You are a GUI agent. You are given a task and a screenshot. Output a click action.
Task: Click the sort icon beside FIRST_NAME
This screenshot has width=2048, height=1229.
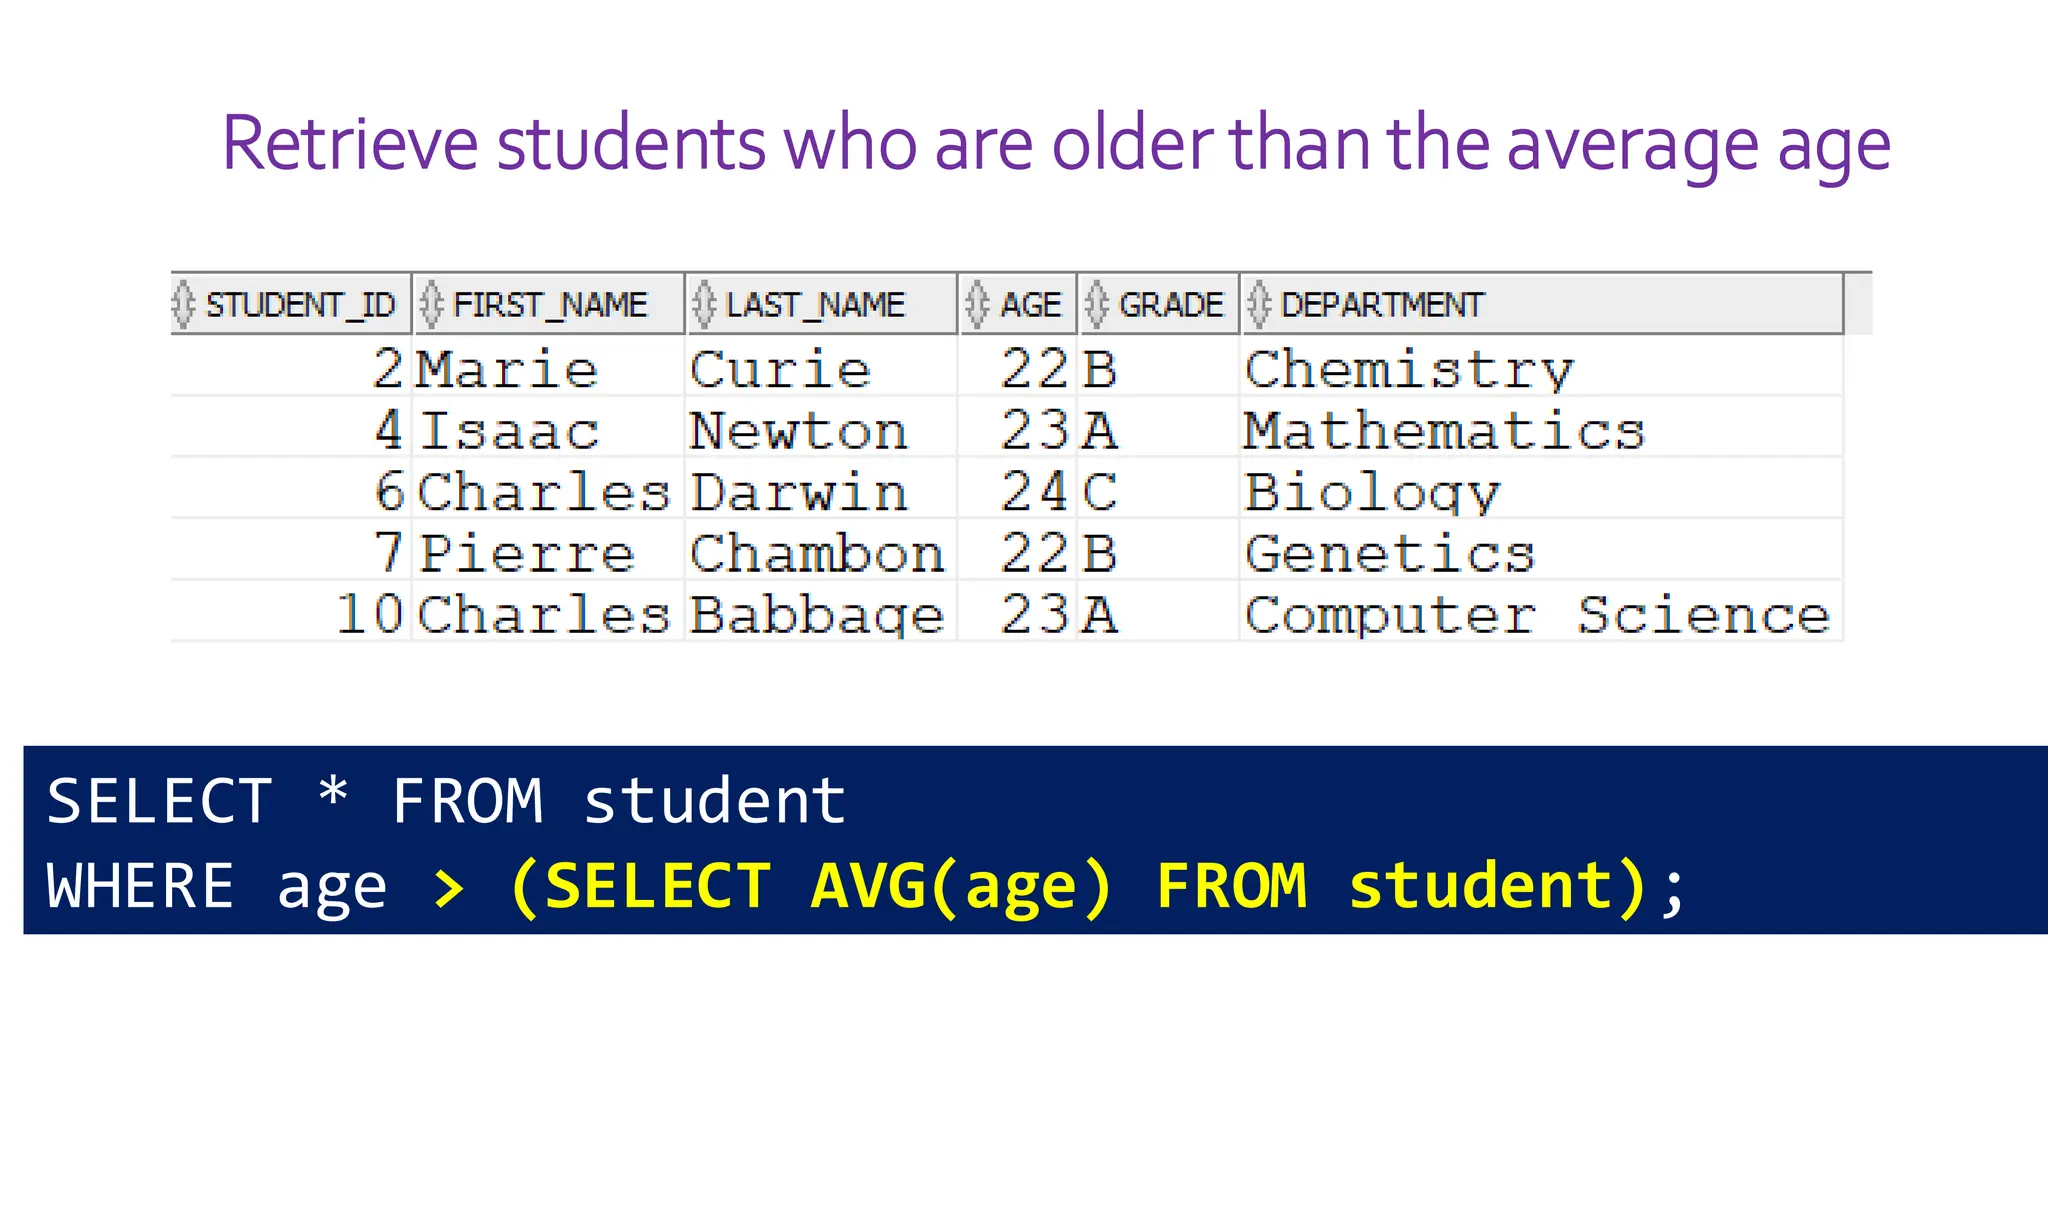[x=431, y=304]
